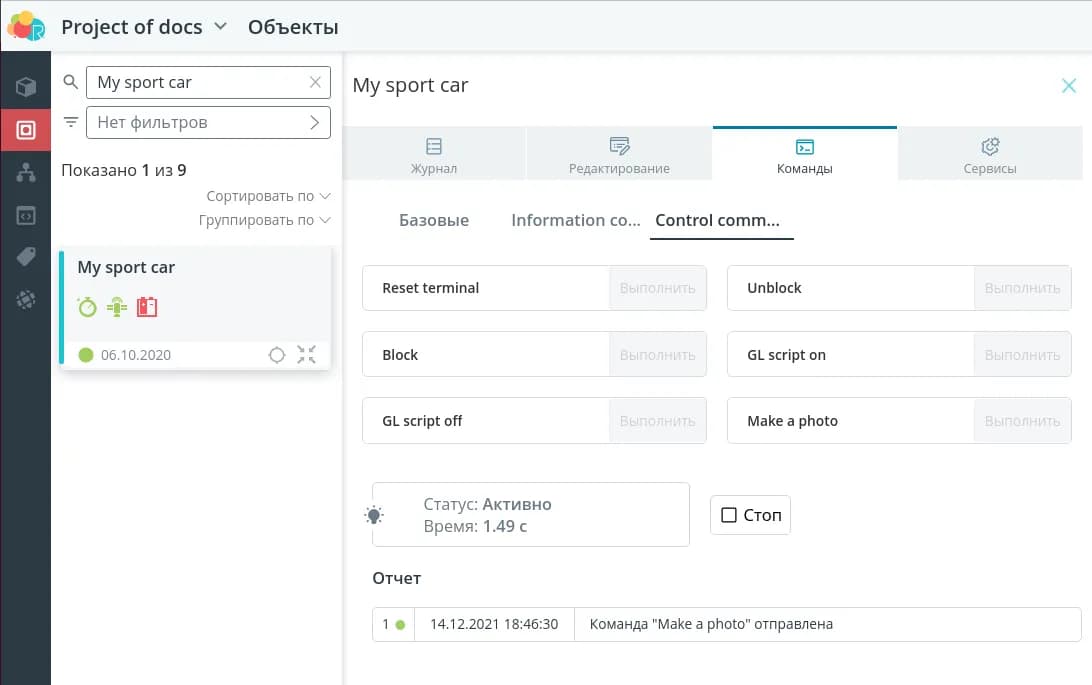The height and width of the screenshot is (685, 1092).
Task: Open the Сортировать по dropdown
Action: pyautogui.click(x=268, y=196)
